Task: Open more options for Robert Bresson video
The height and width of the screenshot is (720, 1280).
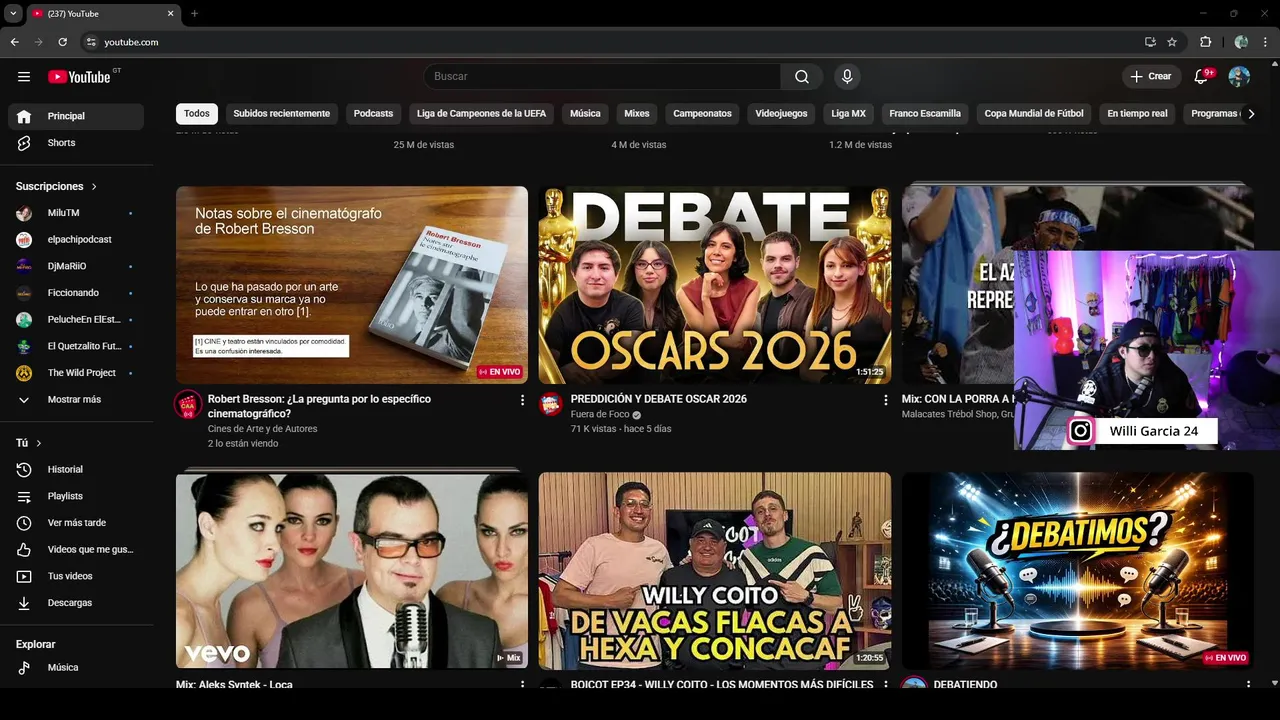Action: coord(522,400)
